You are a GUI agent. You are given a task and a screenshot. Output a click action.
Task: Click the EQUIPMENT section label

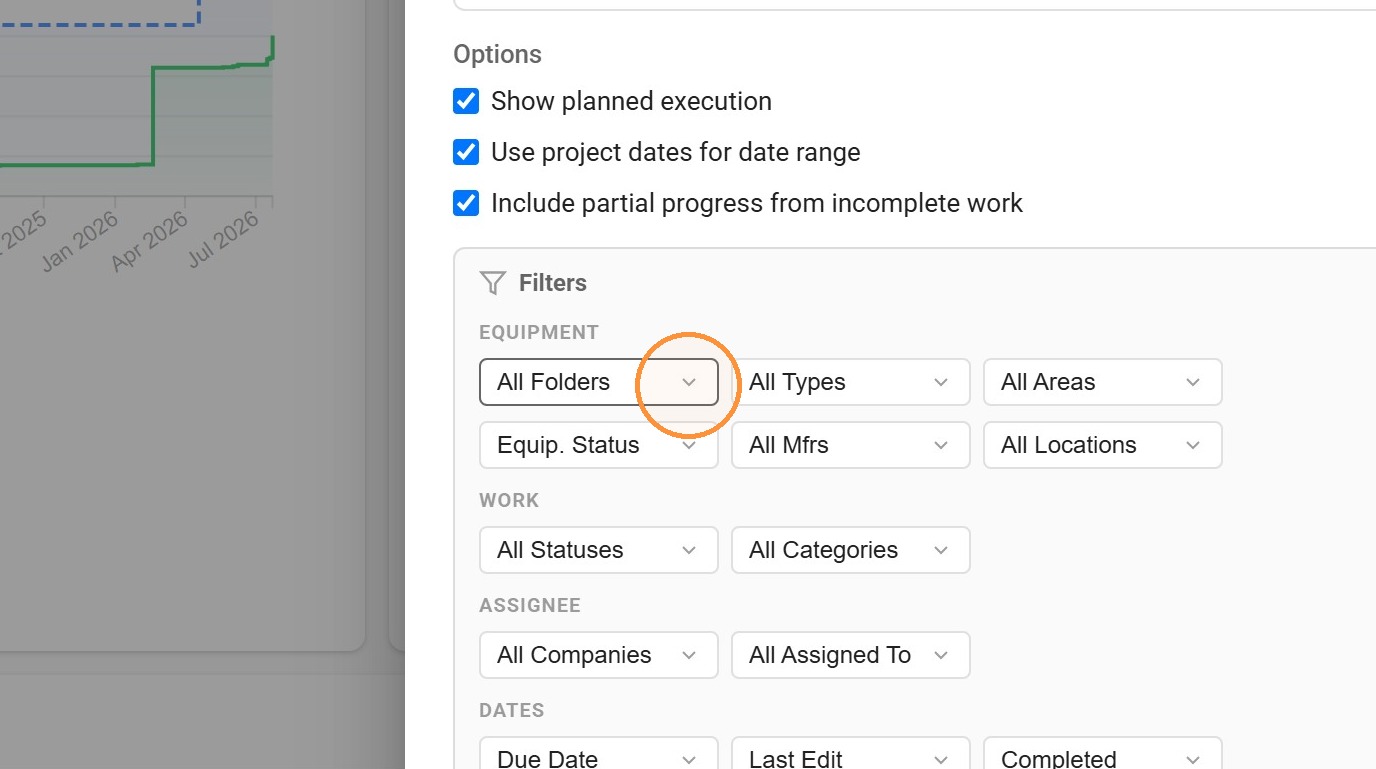pyautogui.click(x=539, y=332)
